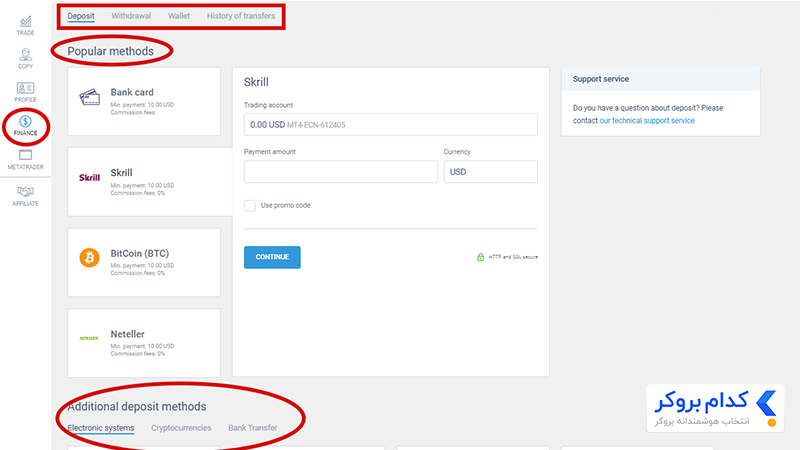Go to Profile in the sidebar
The image size is (800, 450).
[25, 92]
